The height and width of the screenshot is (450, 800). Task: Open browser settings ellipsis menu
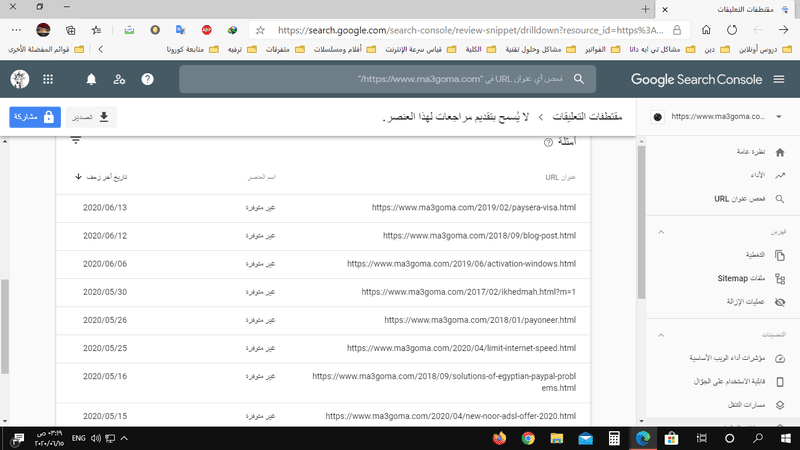[16, 30]
